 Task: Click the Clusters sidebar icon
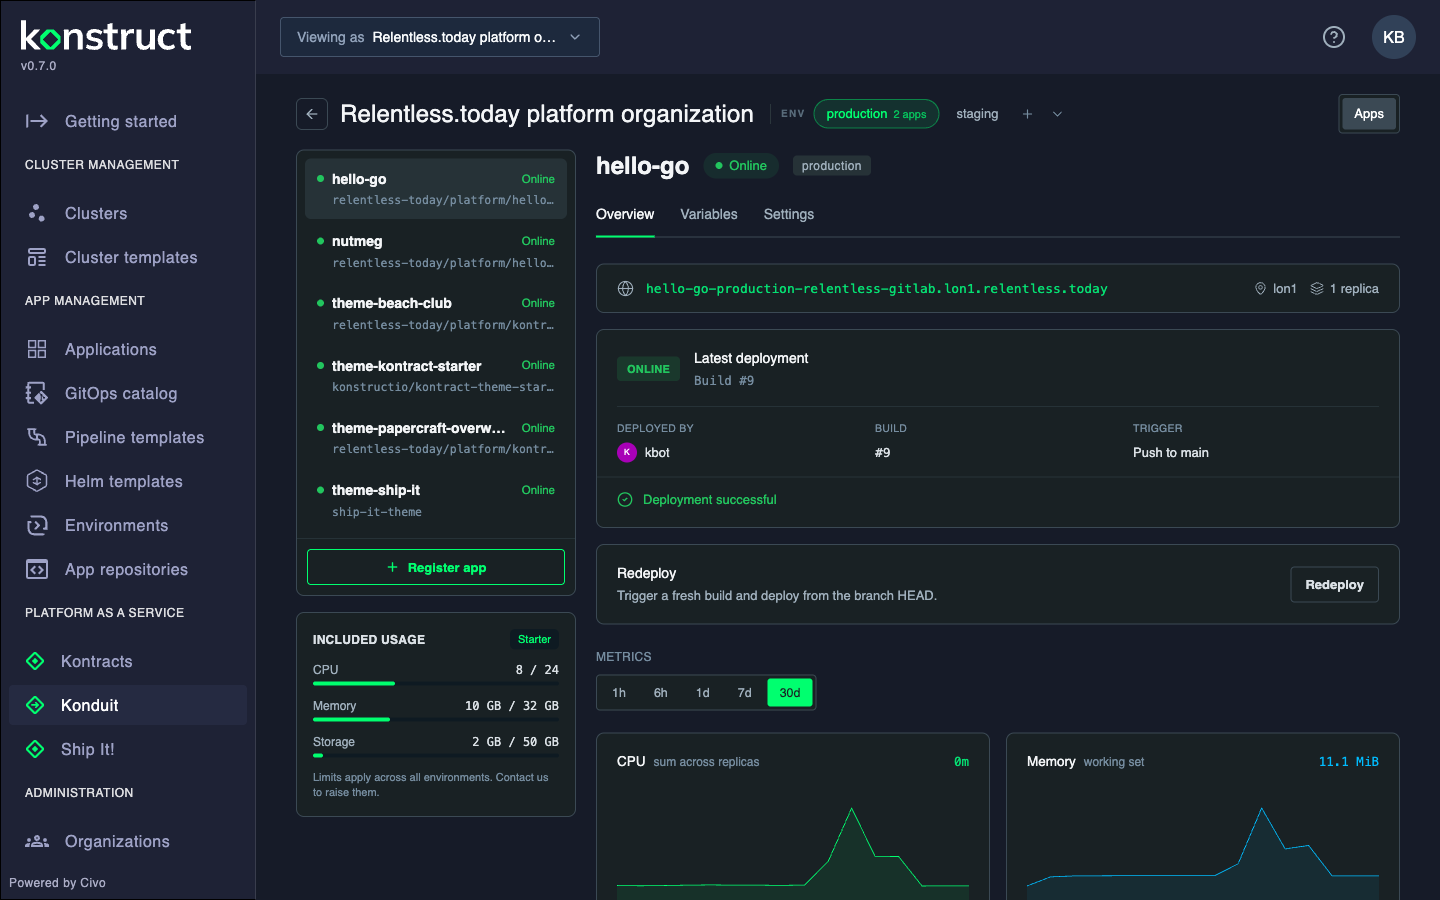[x=37, y=213]
